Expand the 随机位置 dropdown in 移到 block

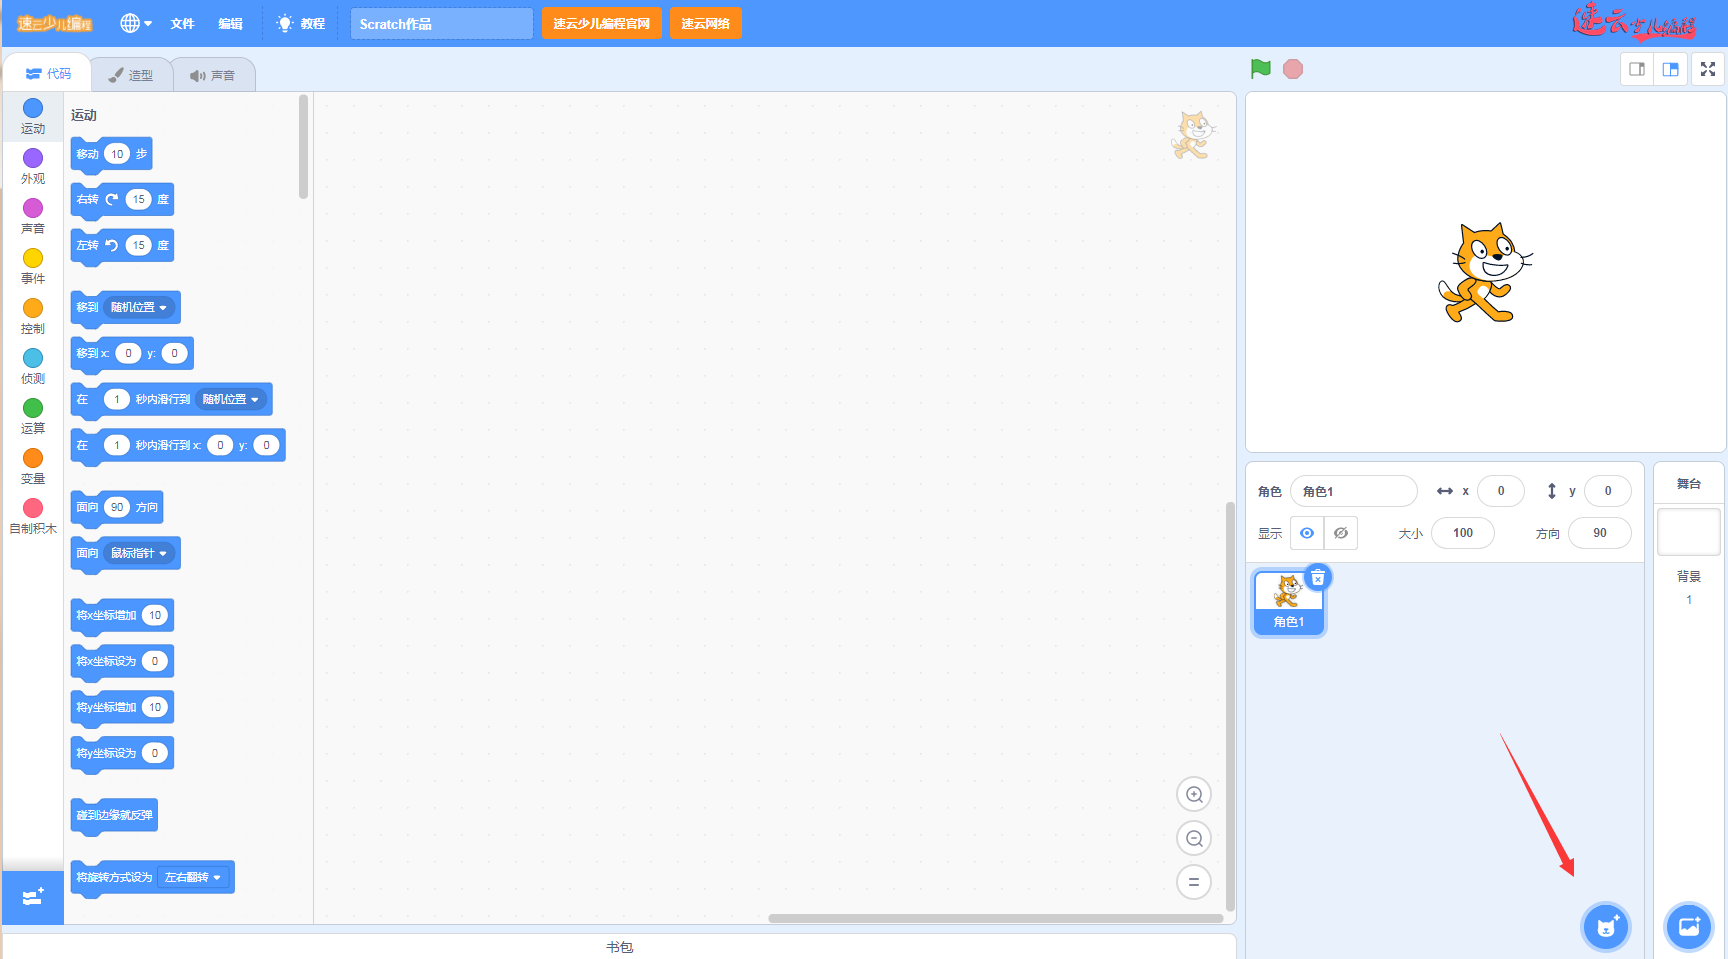[139, 308]
